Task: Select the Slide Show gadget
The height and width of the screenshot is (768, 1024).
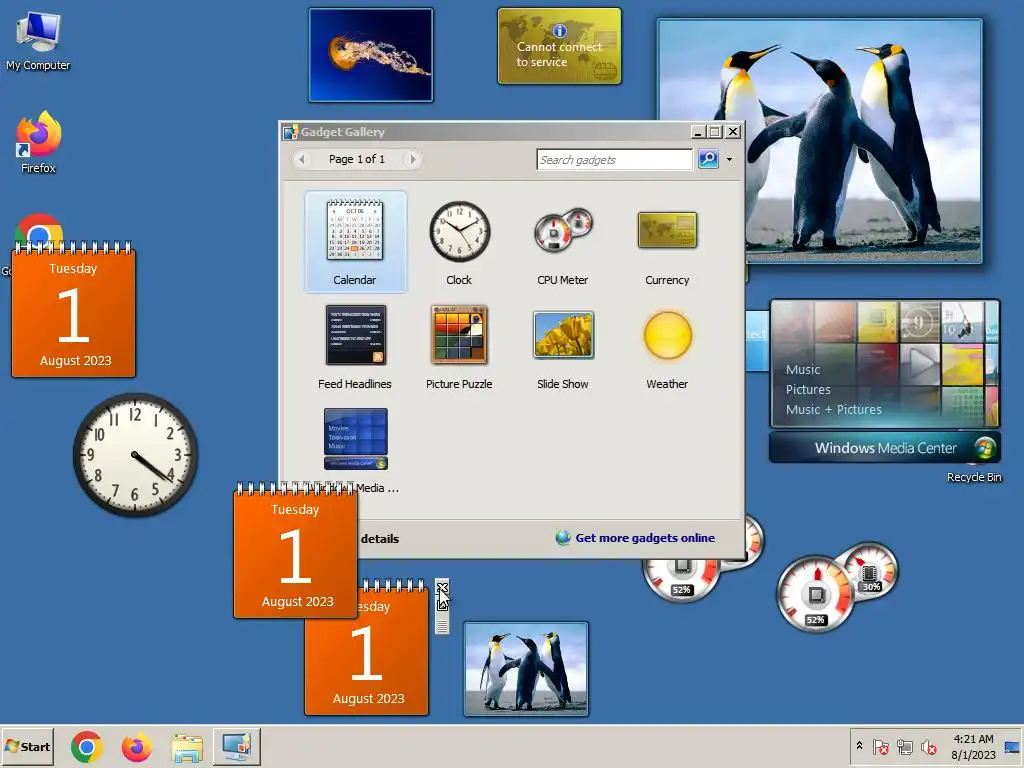Action: click(x=562, y=346)
